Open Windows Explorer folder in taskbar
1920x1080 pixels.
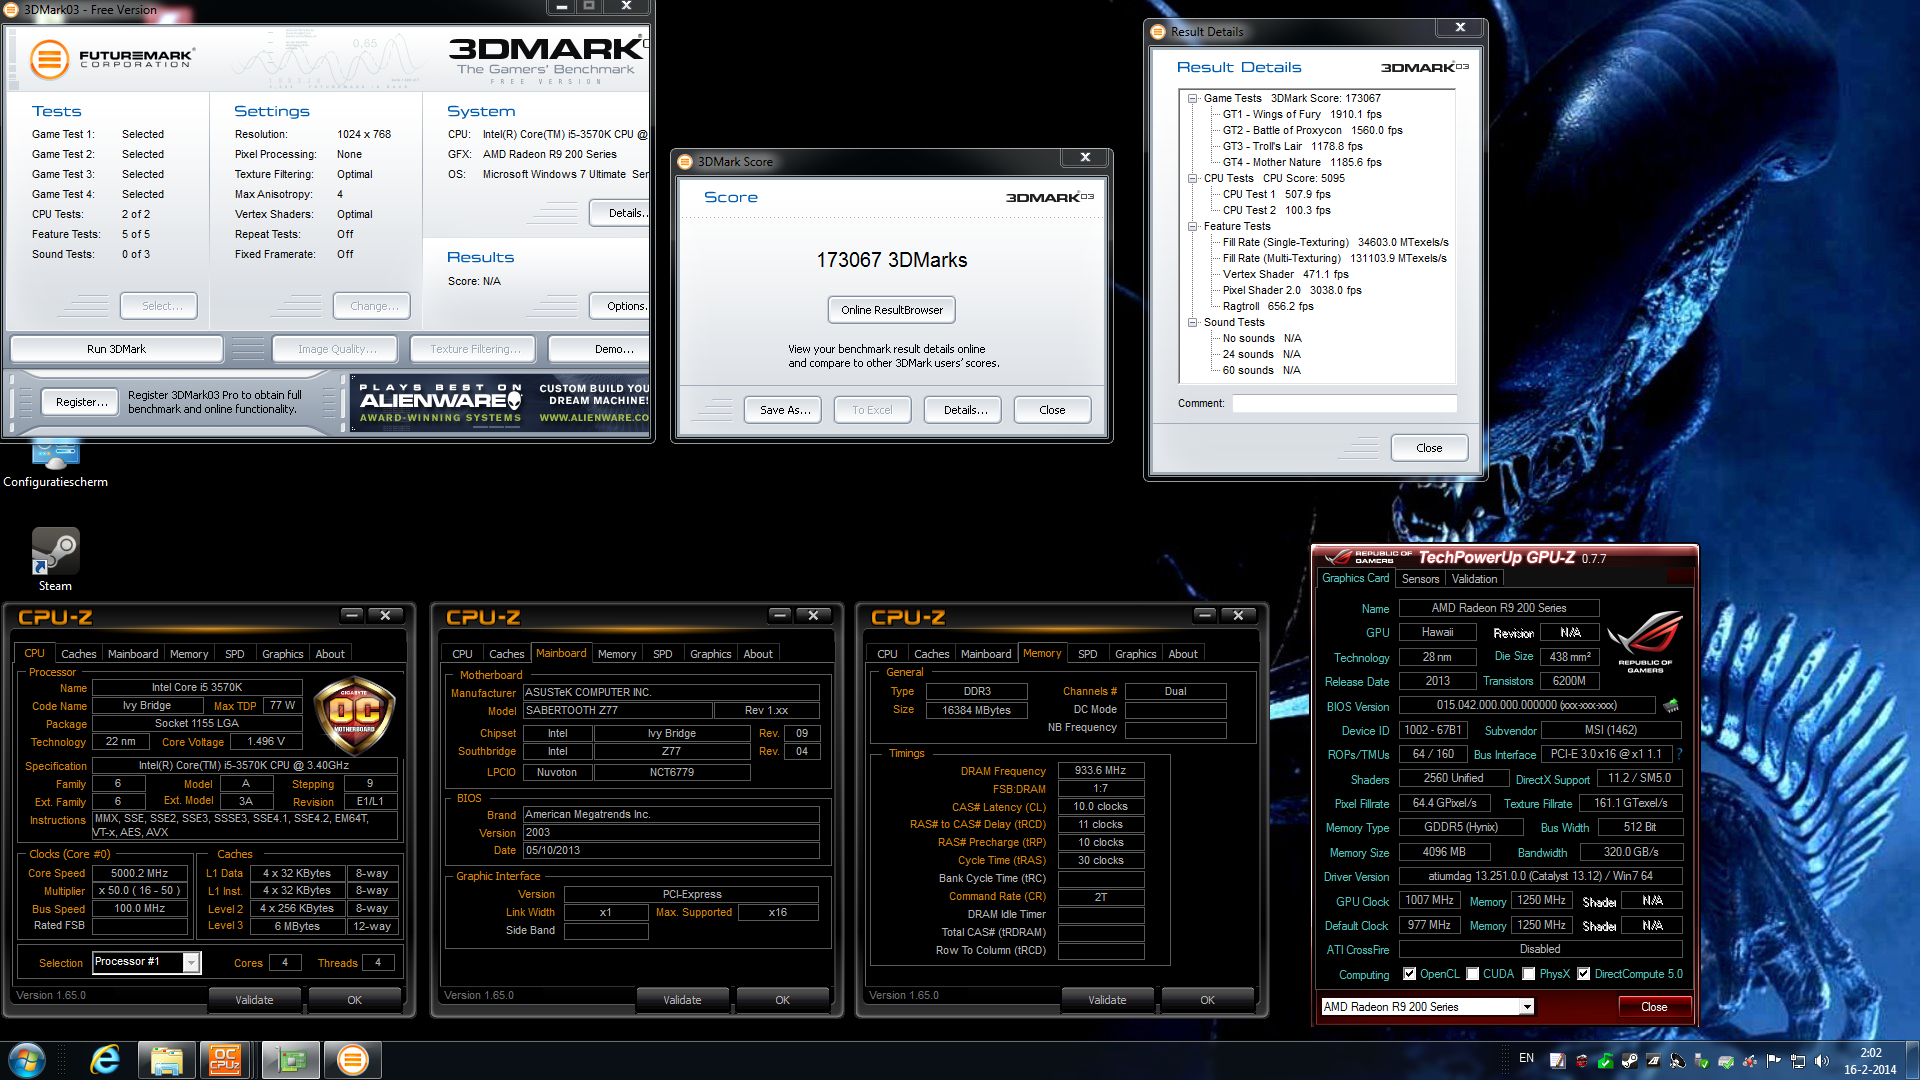166,1060
